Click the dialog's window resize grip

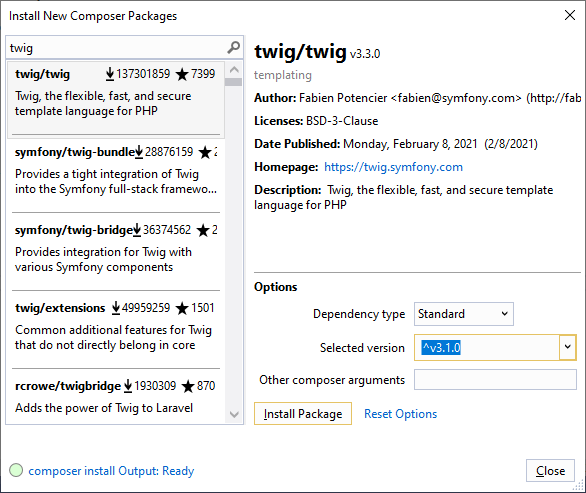coord(579,486)
